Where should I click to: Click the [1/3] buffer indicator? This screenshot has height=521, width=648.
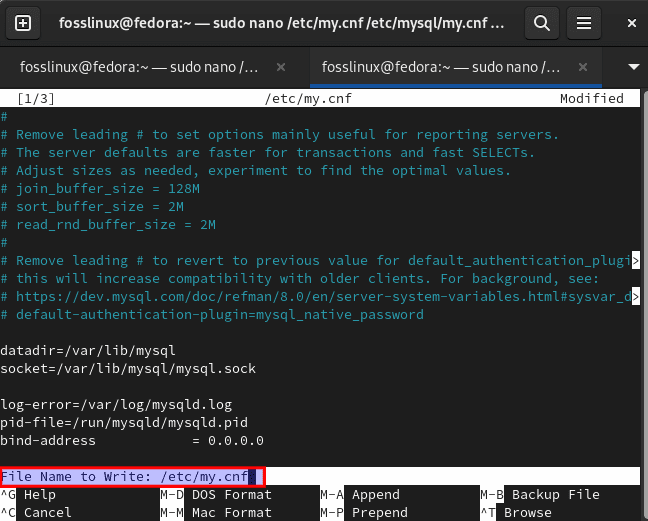click(36, 98)
